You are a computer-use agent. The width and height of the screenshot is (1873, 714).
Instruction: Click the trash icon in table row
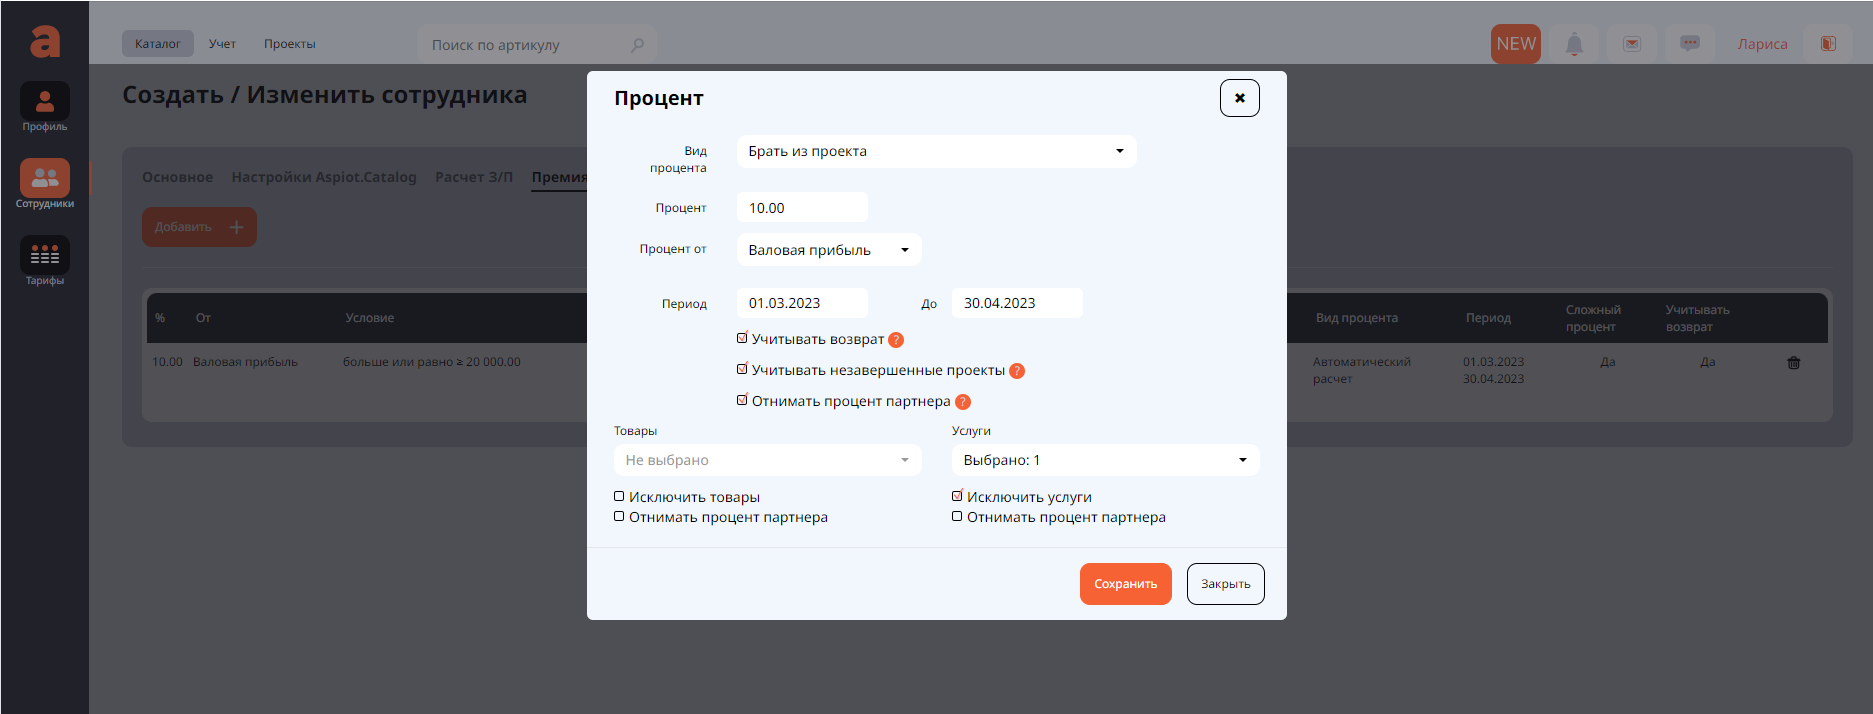[1793, 363]
